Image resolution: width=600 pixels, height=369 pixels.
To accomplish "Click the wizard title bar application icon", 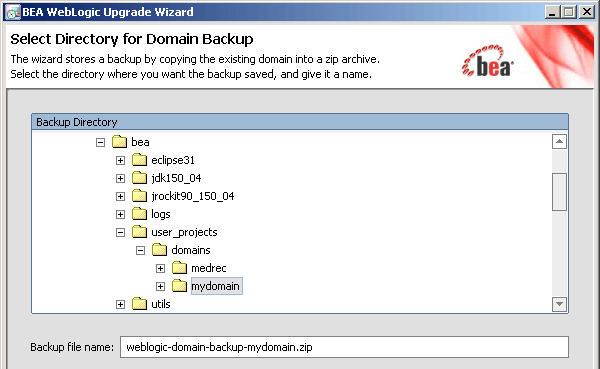I will click(x=13, y=12).
